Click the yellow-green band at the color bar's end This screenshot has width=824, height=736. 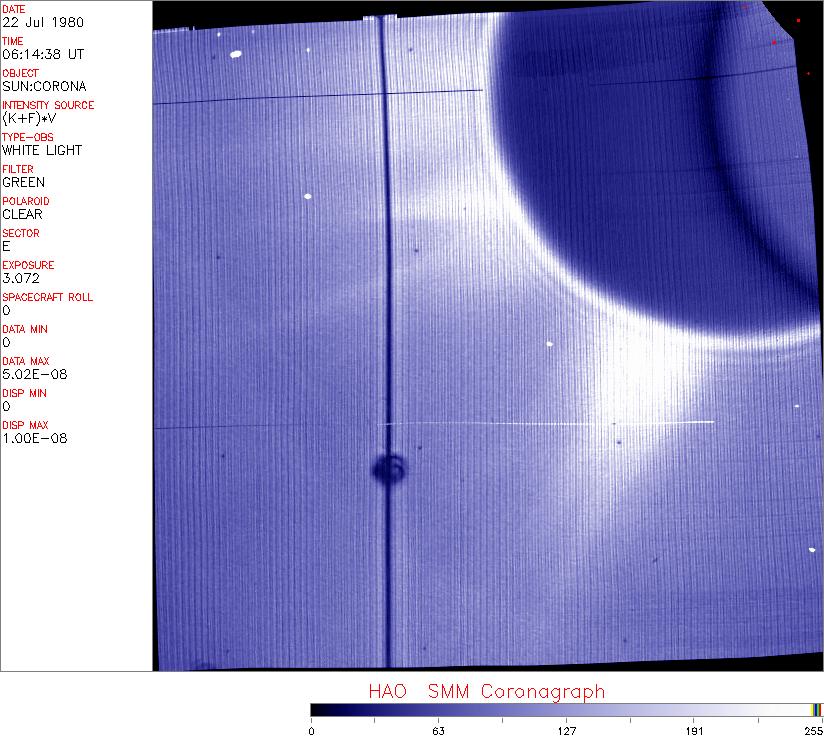click(816, 709)
